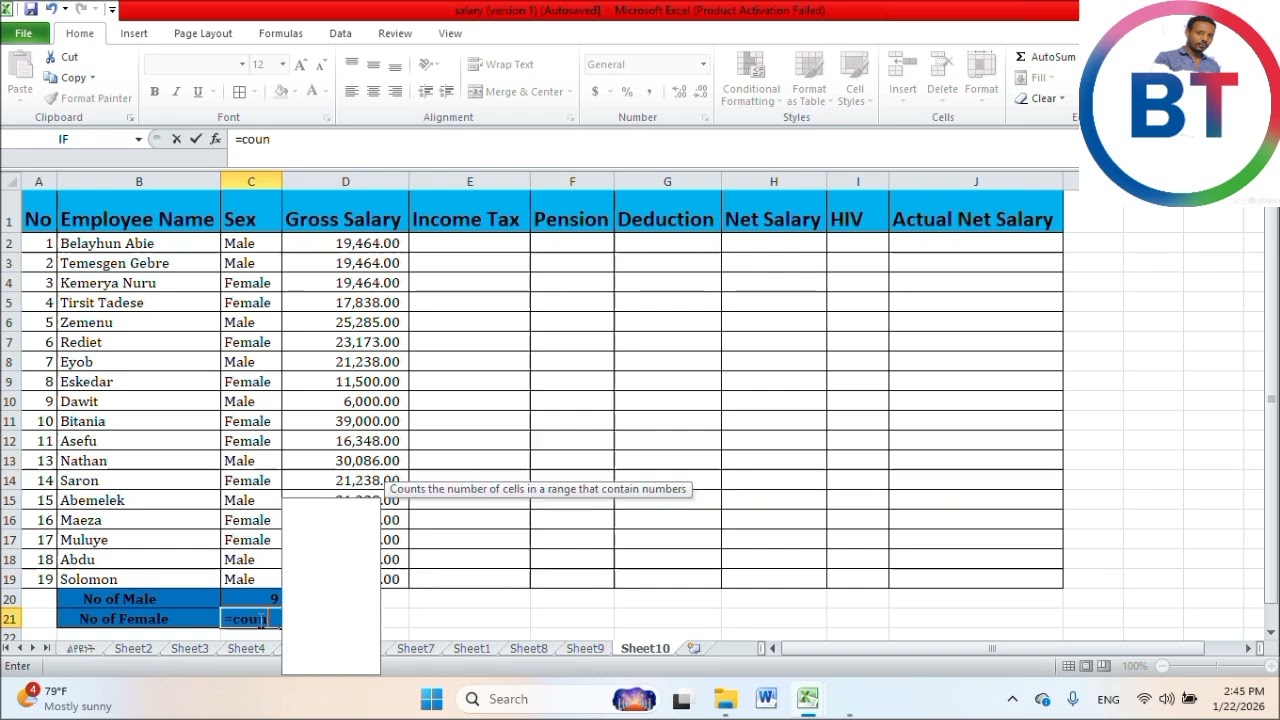
Task: Cancel formula entry with X icon
Action: coord(176,139)
